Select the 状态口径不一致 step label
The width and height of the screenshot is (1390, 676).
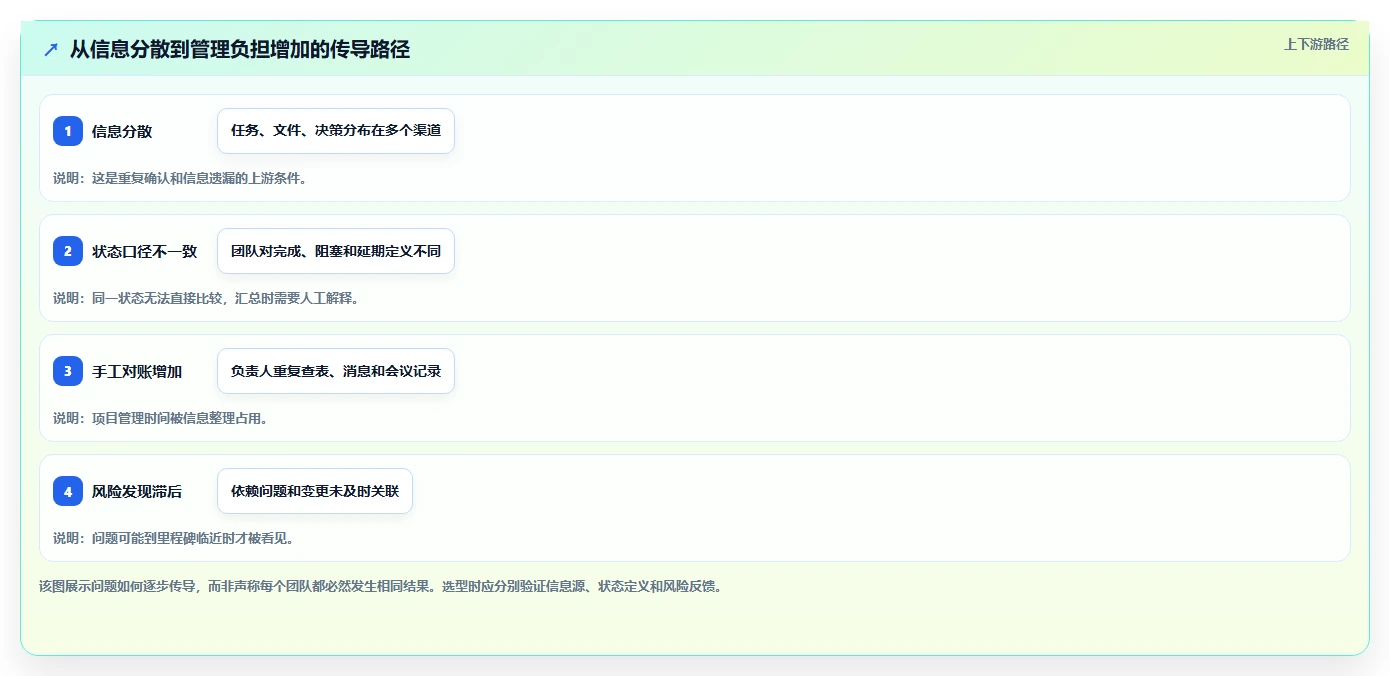145,251
